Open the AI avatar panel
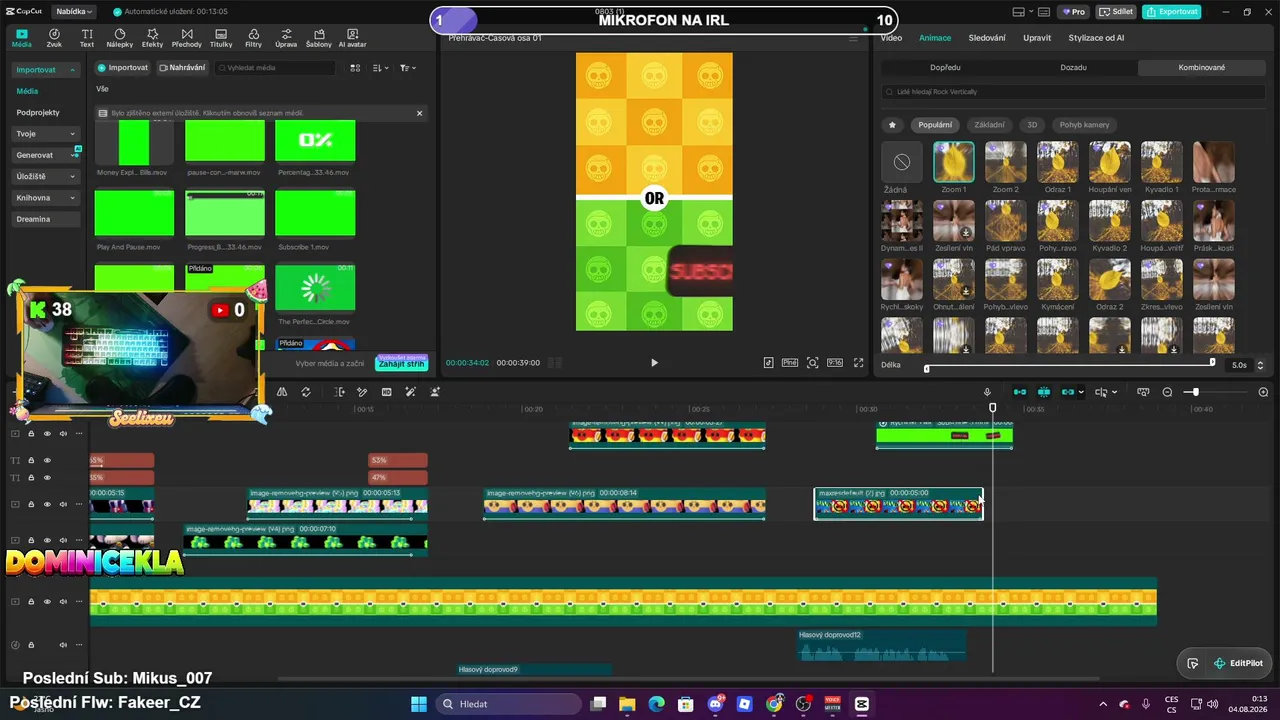Viewport: 1280px width, 720px height. (x=352, y=38)
